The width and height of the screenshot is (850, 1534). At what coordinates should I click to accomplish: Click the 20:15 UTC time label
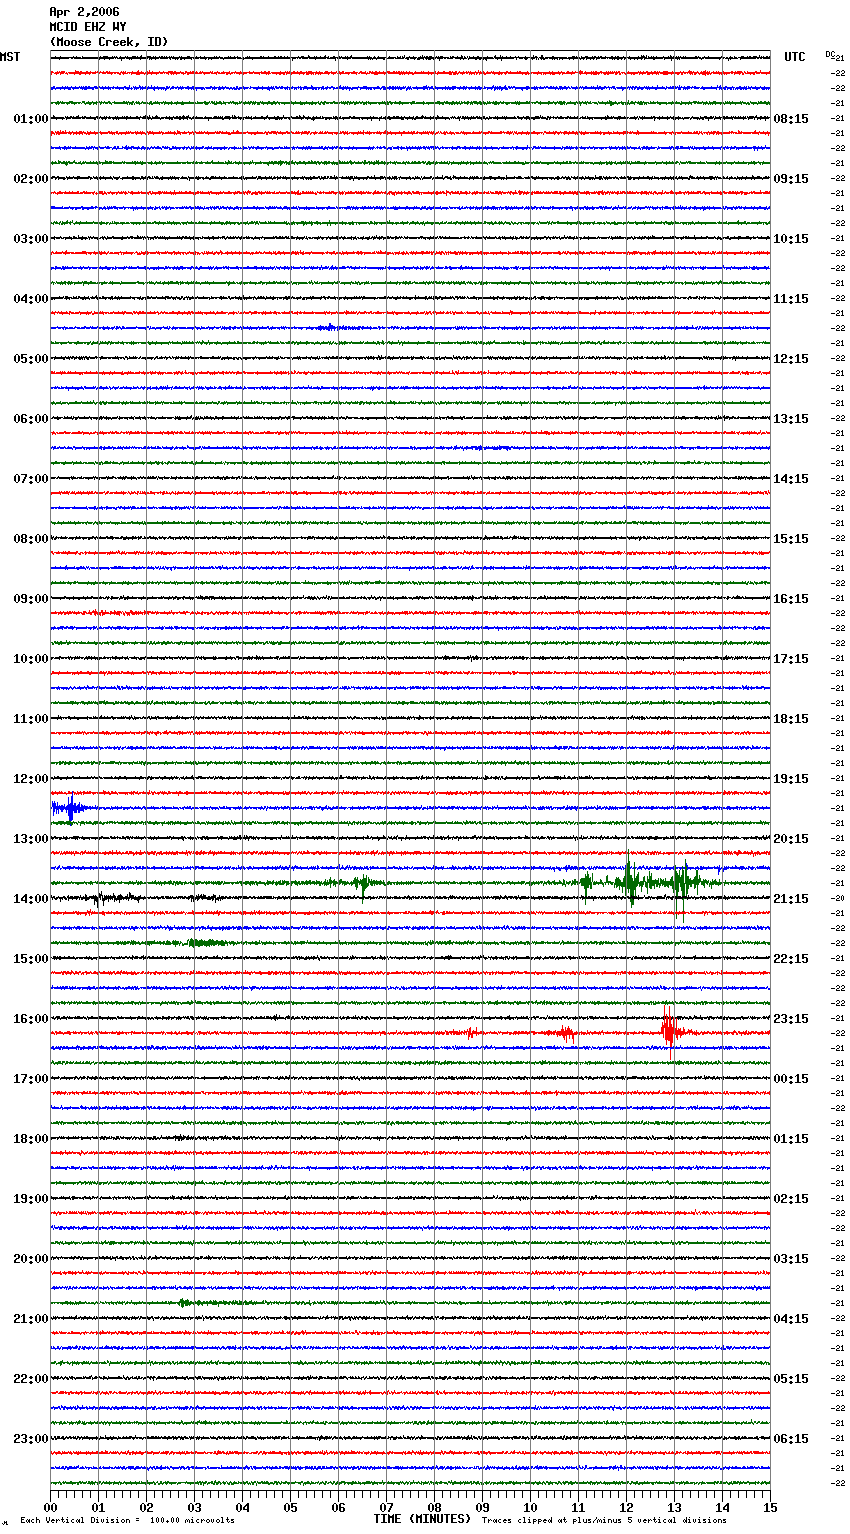coord(791,839)
